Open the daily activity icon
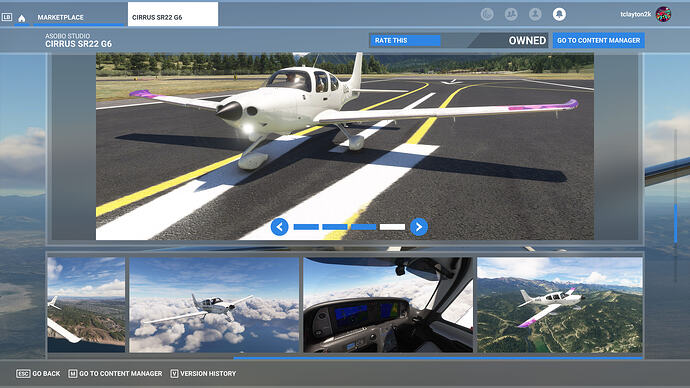Viewport: 690px width, 388px height. click(487, 15)
